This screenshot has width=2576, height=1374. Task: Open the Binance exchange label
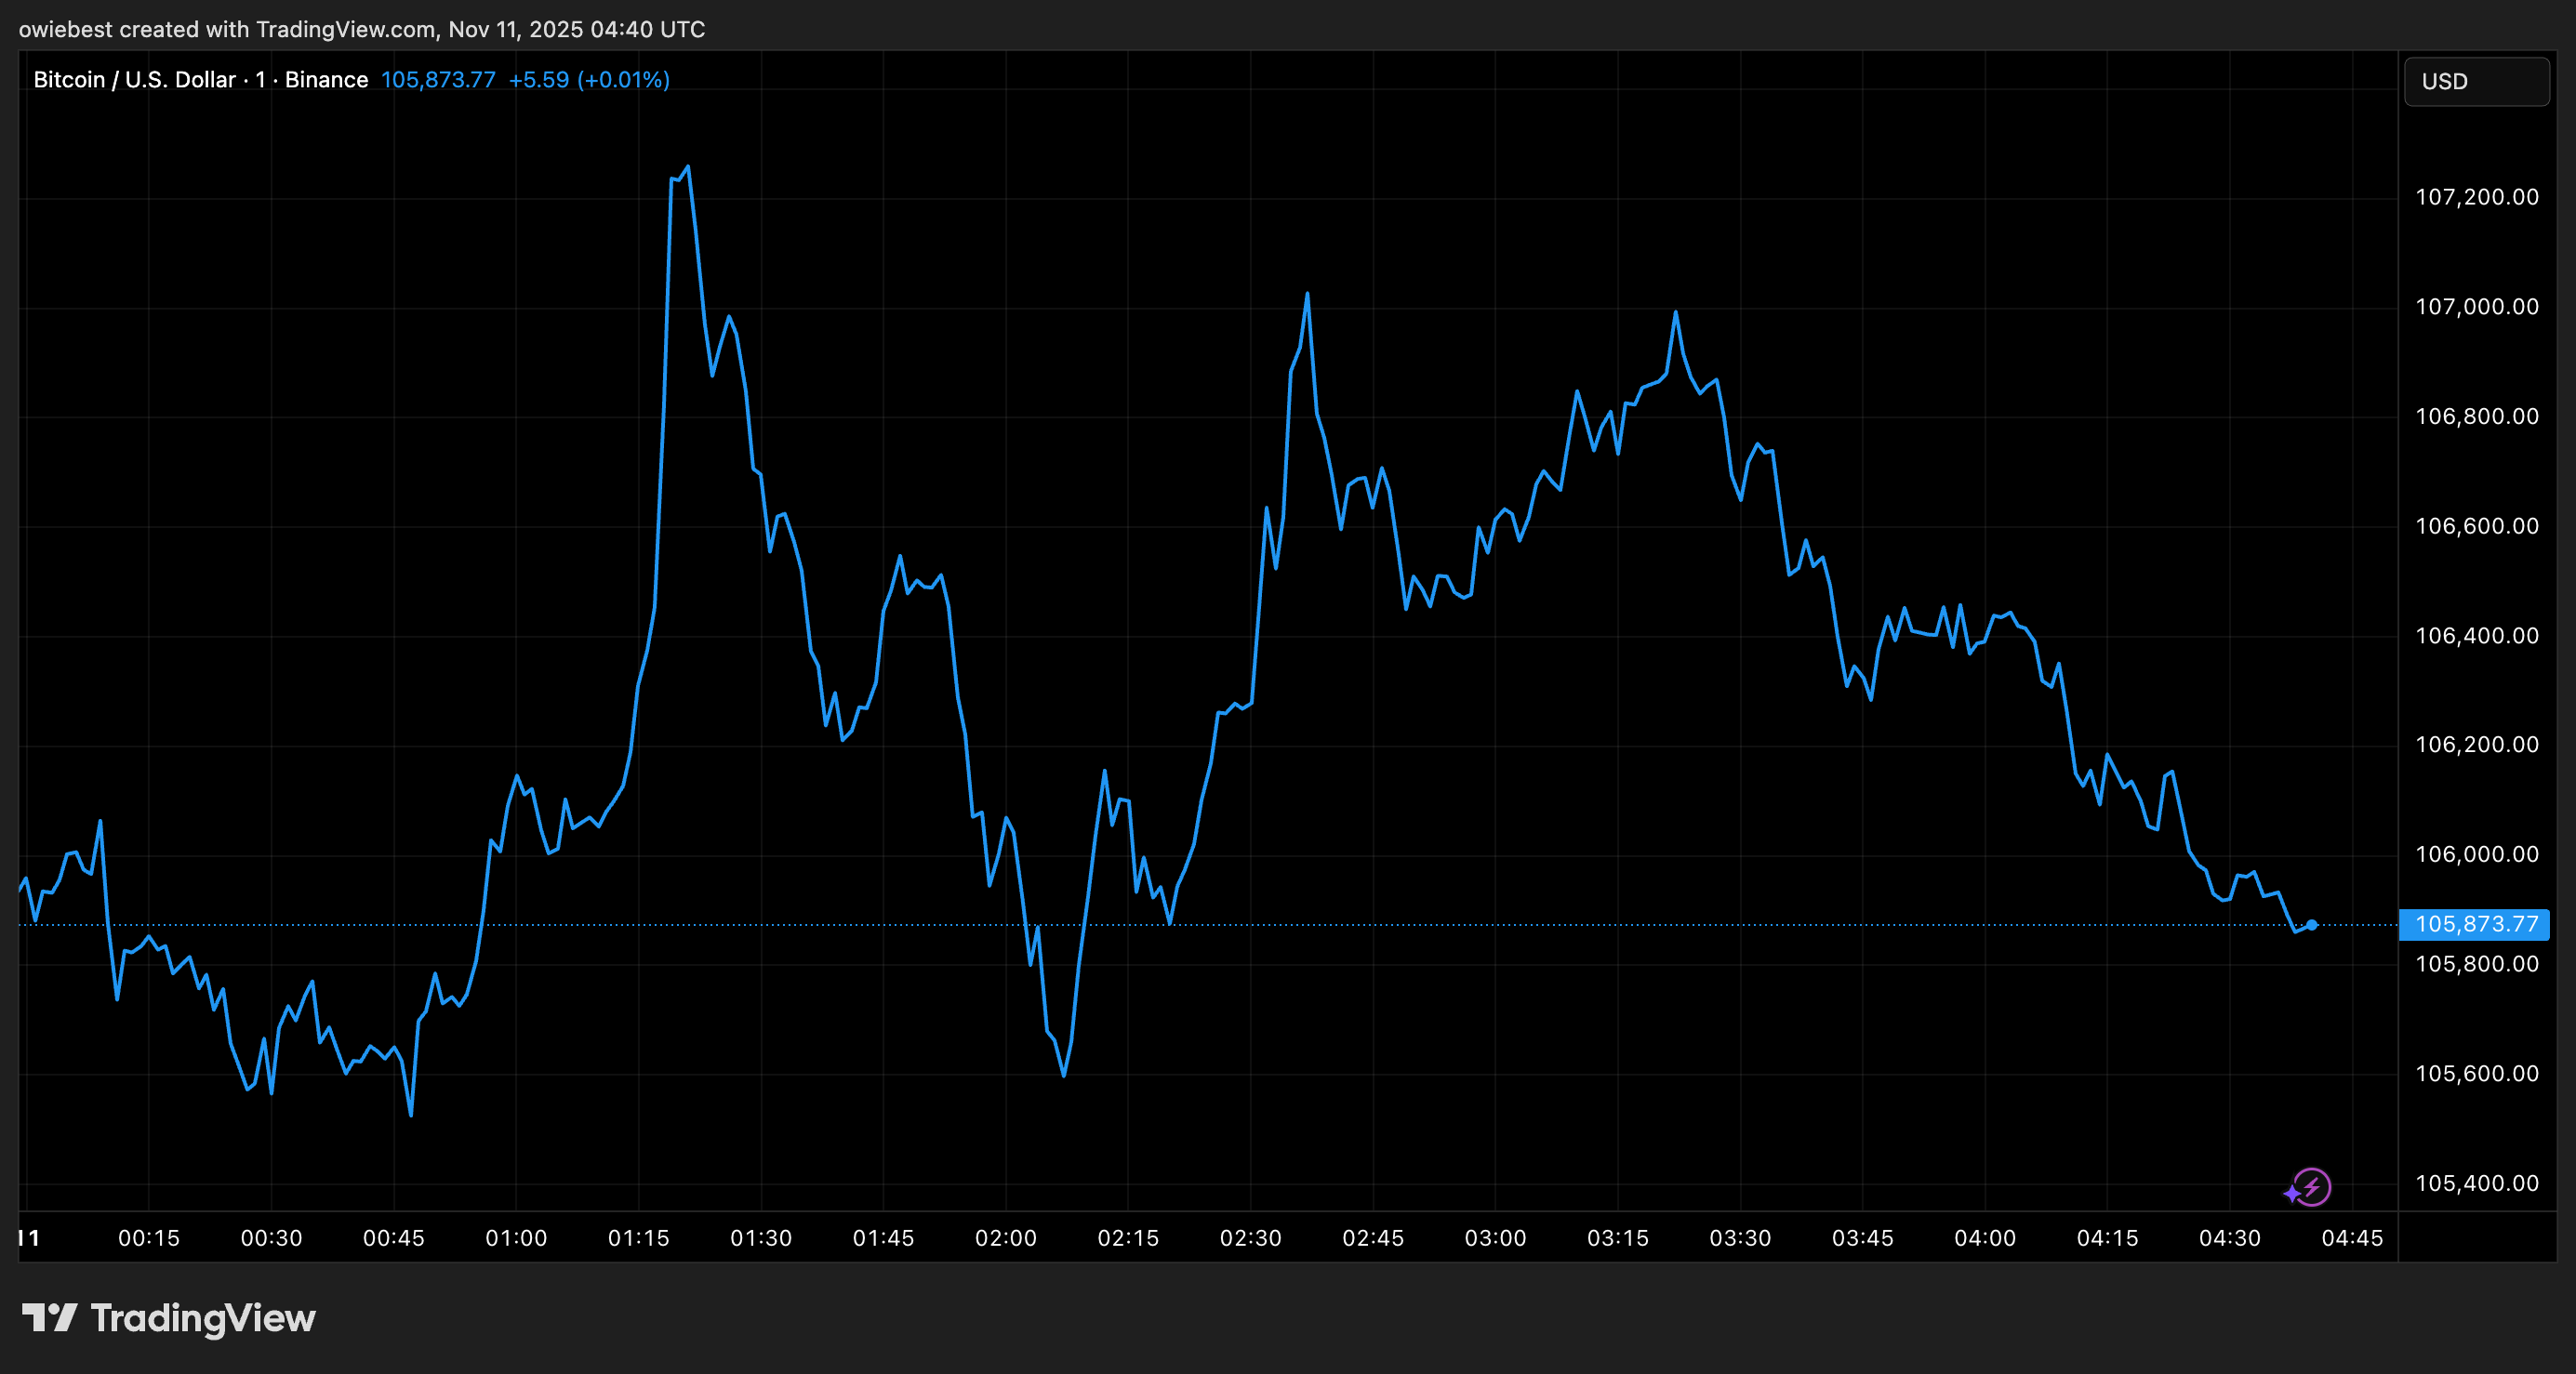pos(327,79)
